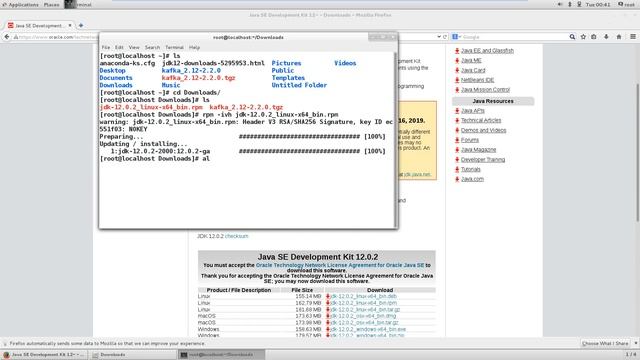Download jdk-12.0.2_linux-x64_bin.tar.gz

pos(365,310)
